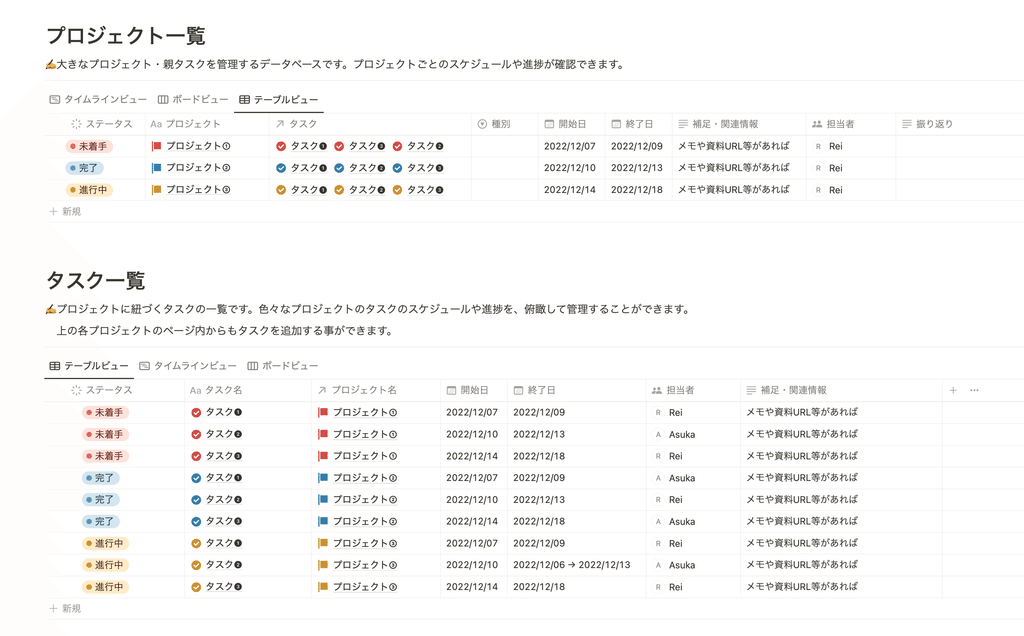
Task: Click the プロジェクト一覧 heading
Action: coord(126,35)
